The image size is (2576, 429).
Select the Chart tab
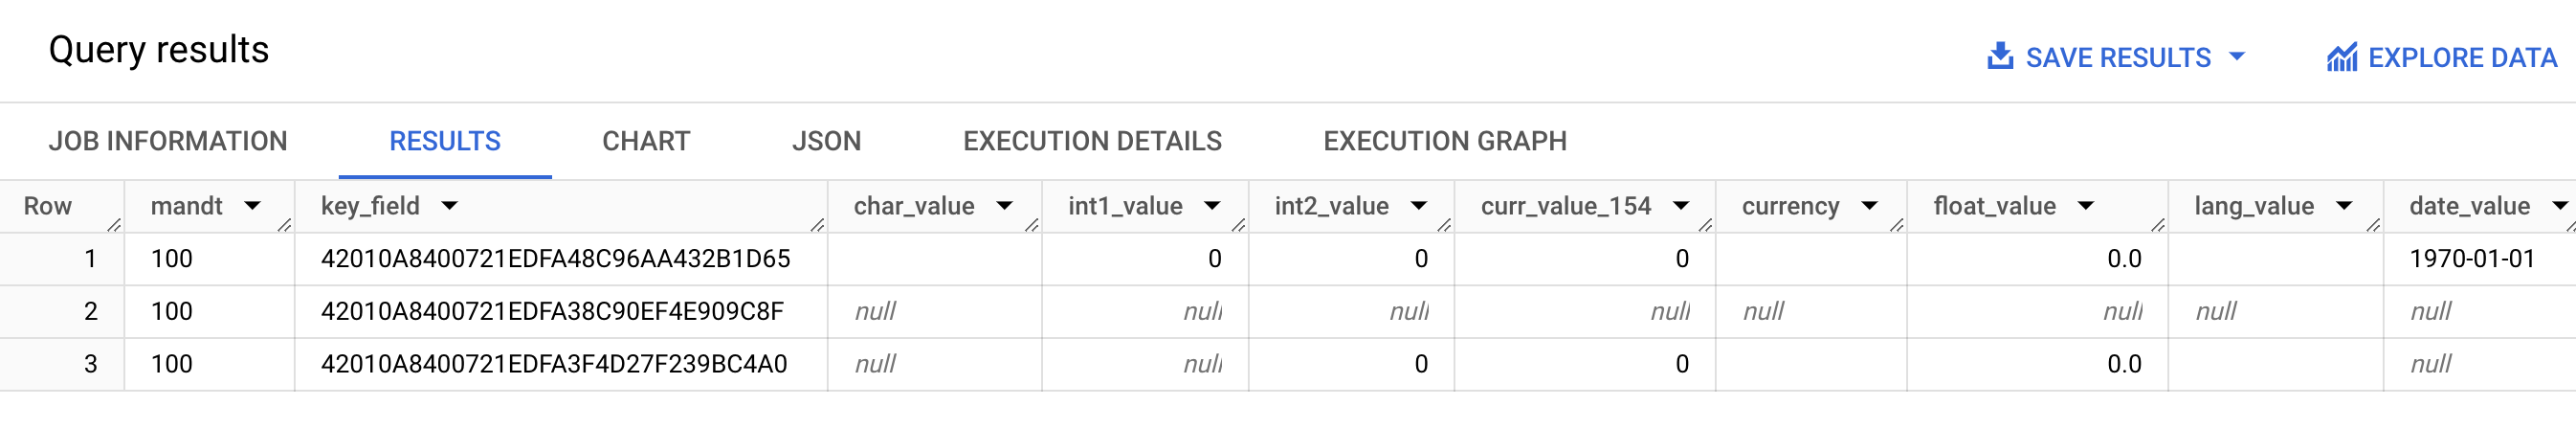click(x=646, y=141)
